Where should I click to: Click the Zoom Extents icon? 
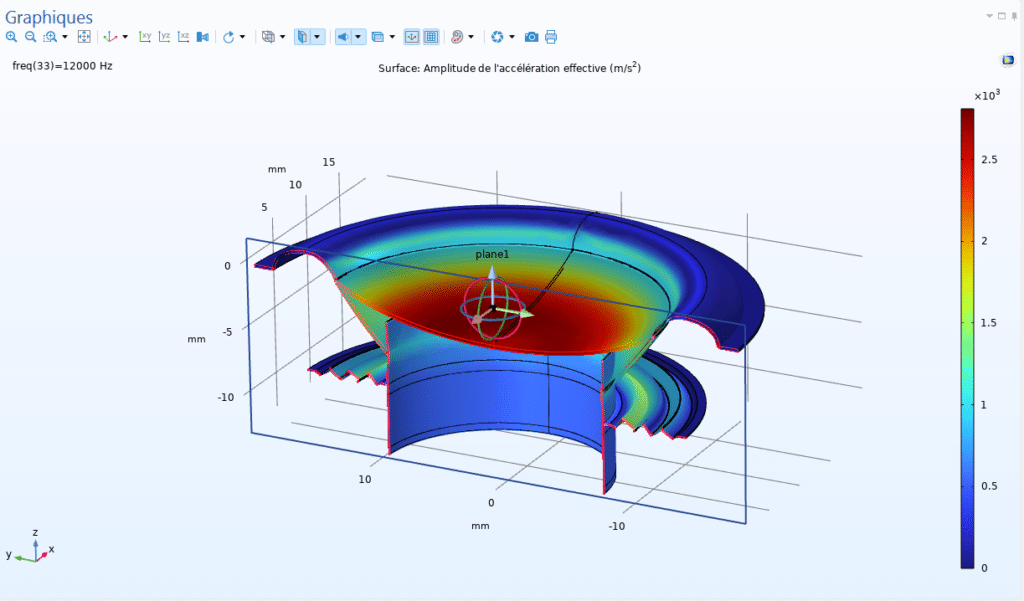point(84,37)
